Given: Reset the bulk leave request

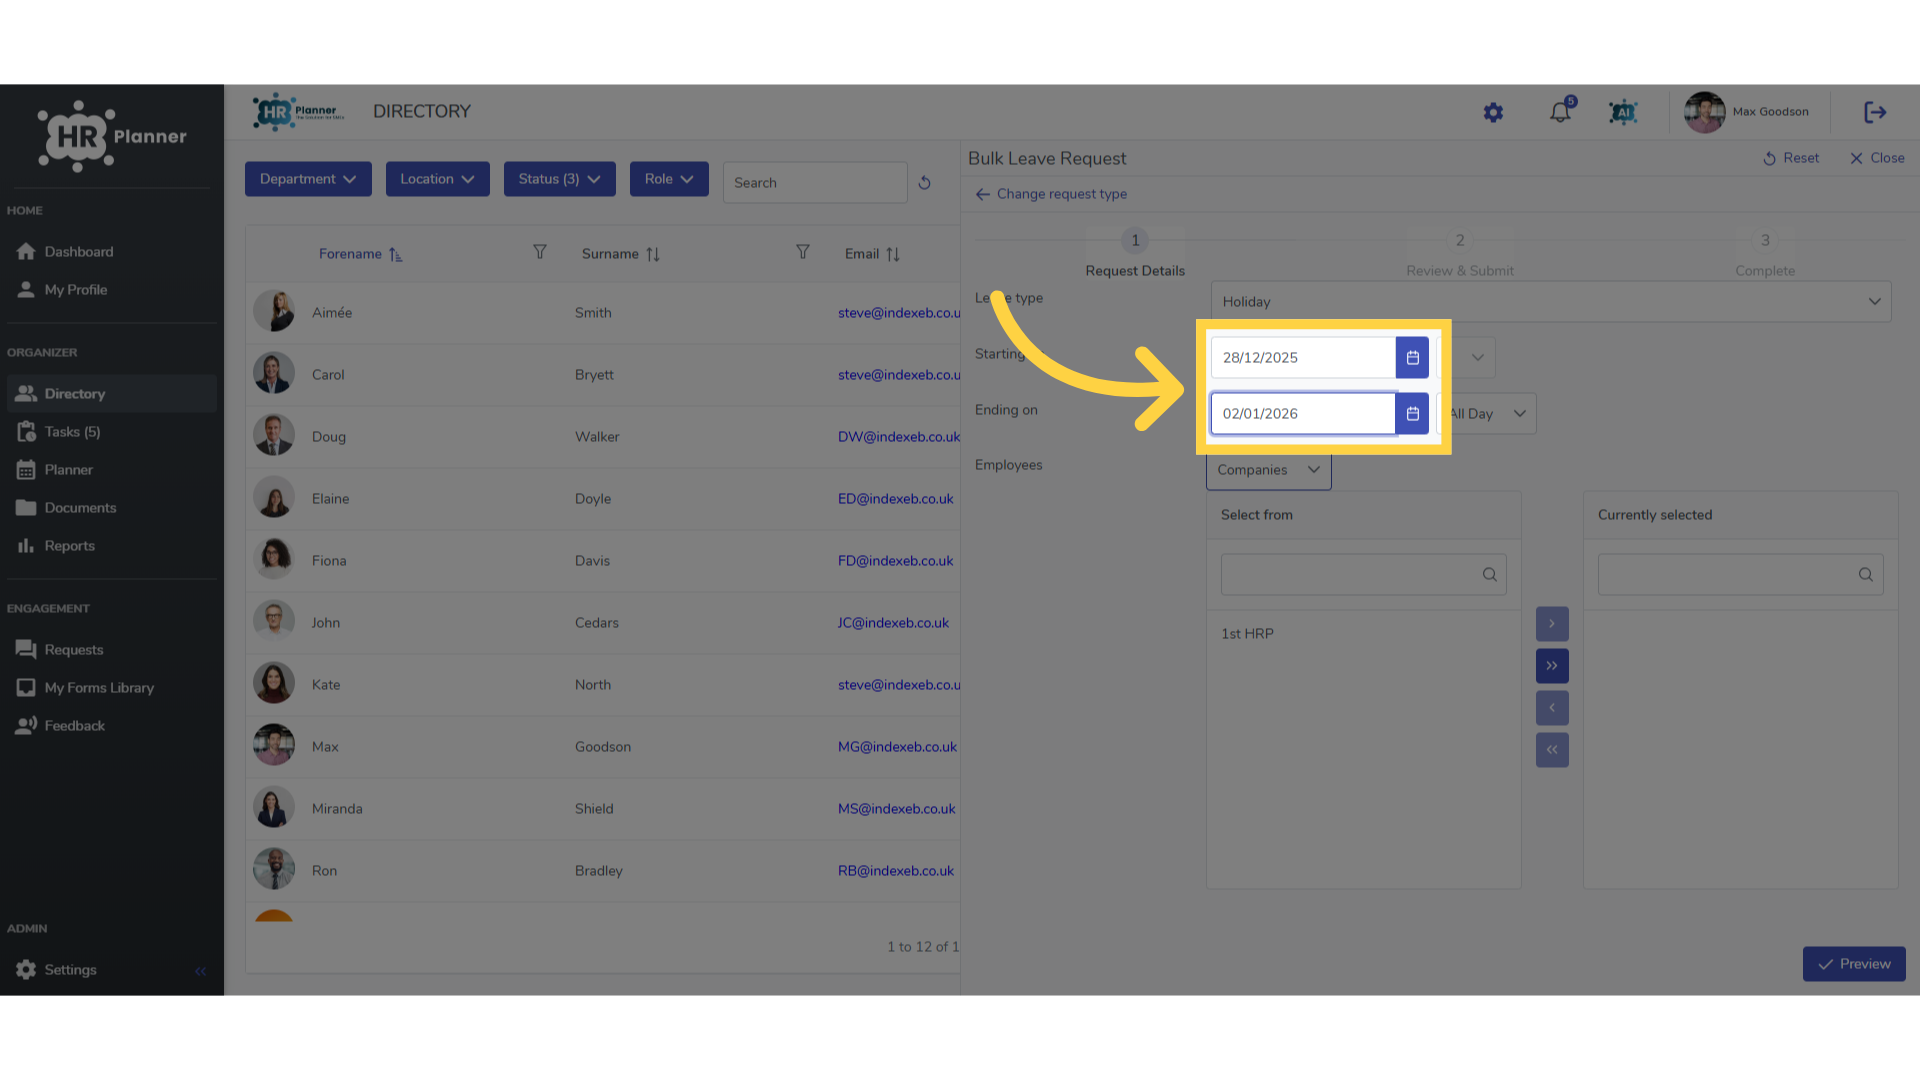Looking at the screenshot, I should pos(1790,158).
